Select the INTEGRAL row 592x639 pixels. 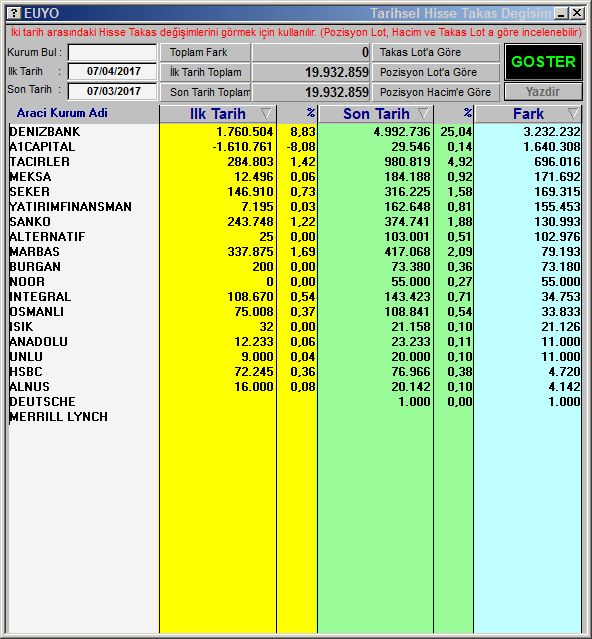tap(295, 297)
